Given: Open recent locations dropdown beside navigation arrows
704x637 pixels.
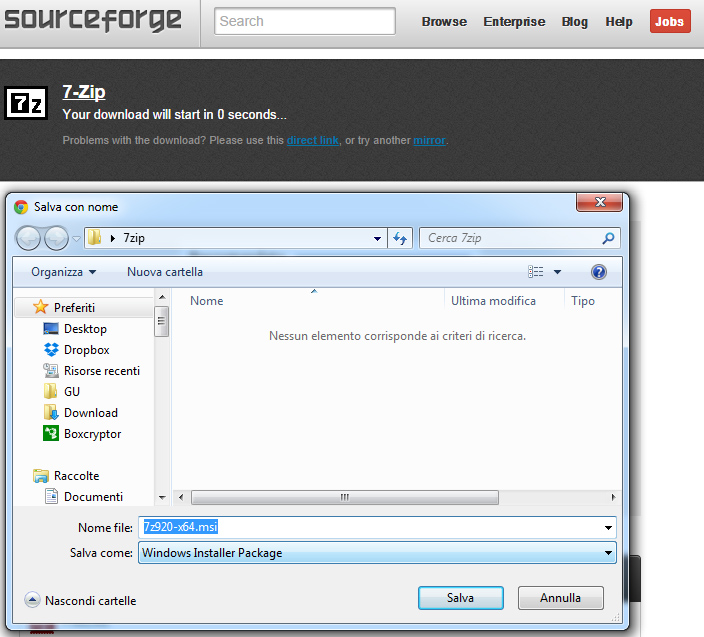Looking at the screenshot, I should 76,238.
